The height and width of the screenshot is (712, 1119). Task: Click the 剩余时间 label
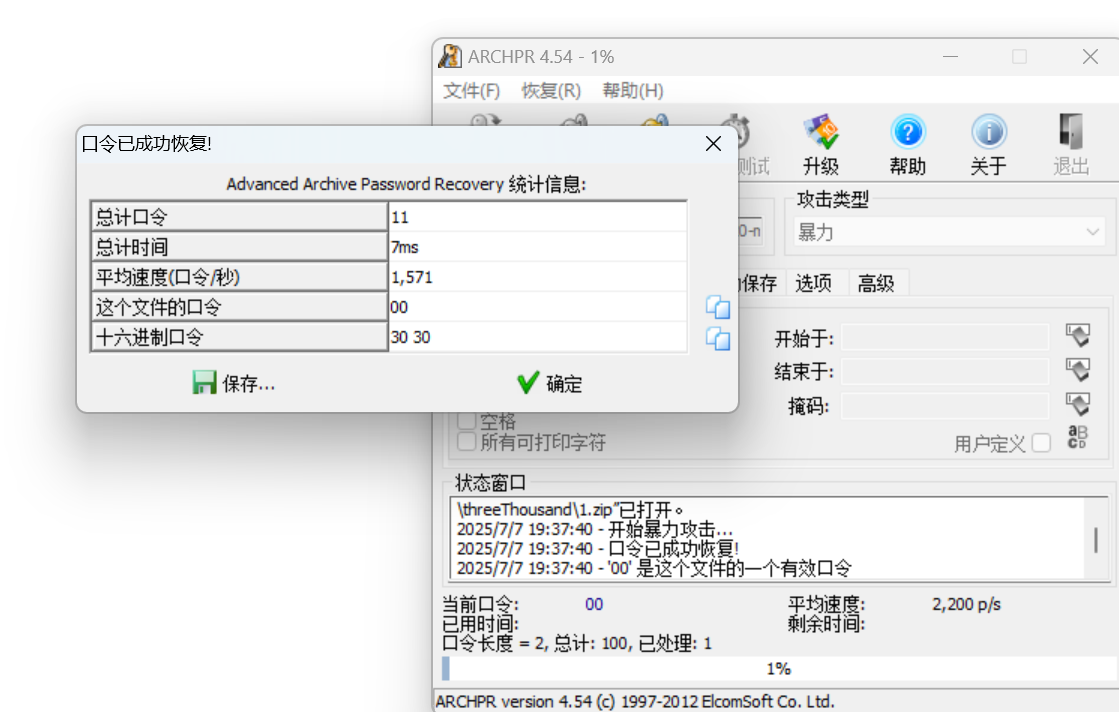point(826,624)
